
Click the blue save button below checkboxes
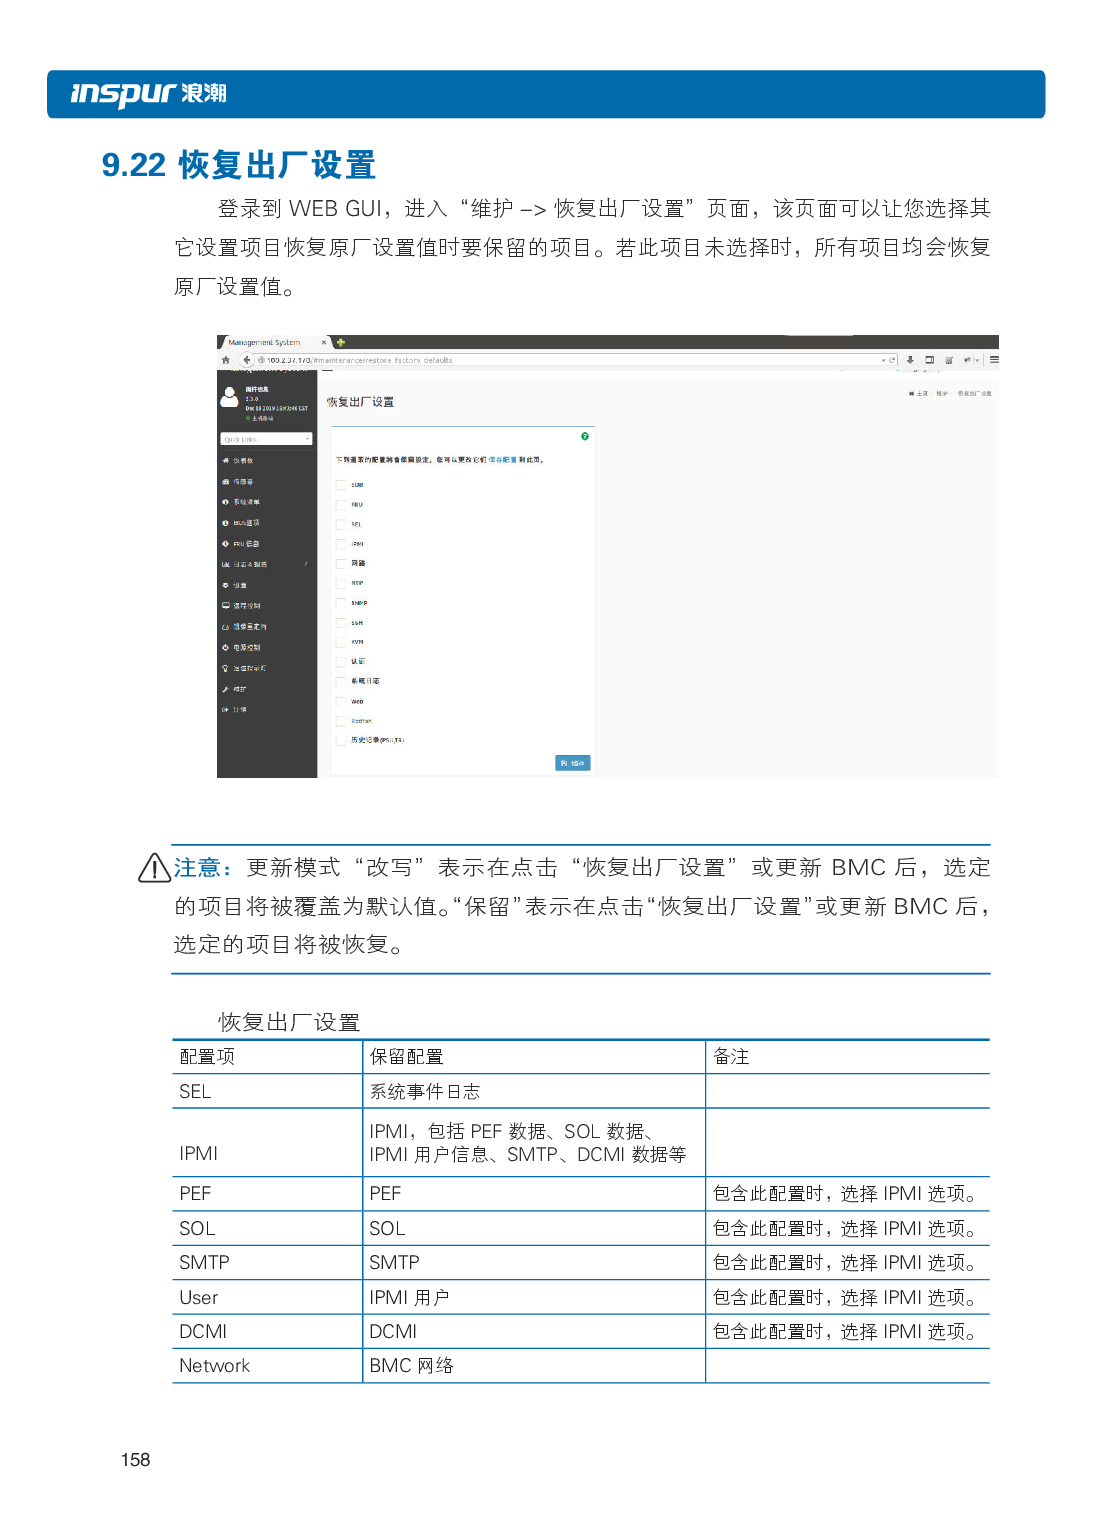(572, 763)
